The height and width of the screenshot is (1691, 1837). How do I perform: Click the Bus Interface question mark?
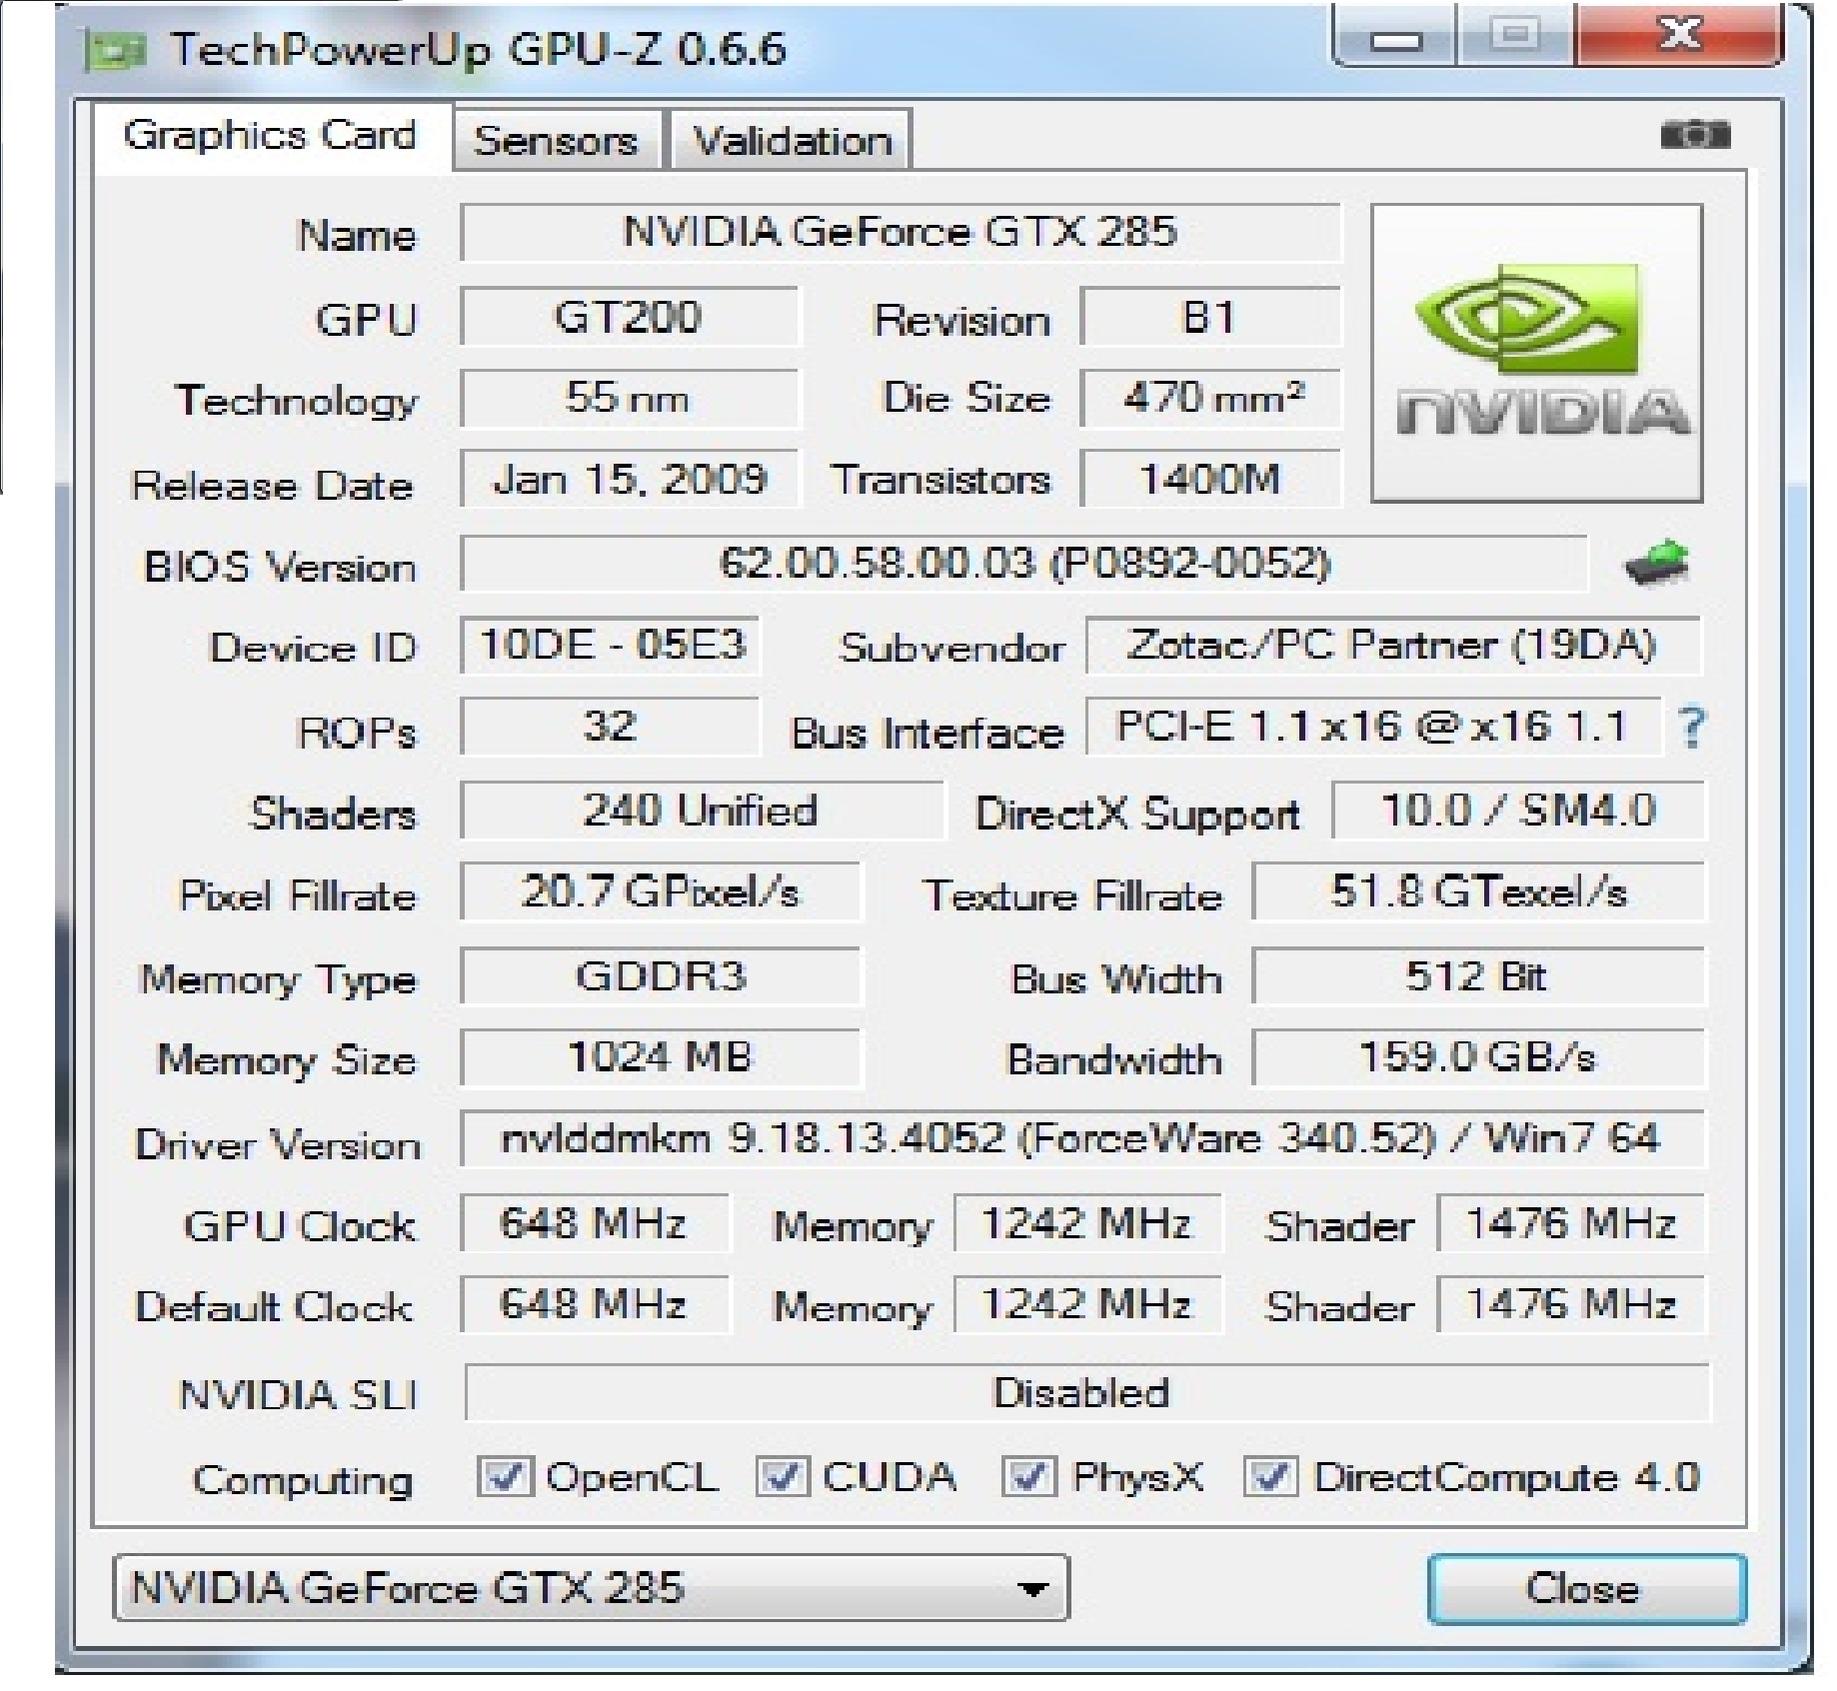tap(1692, 727)
